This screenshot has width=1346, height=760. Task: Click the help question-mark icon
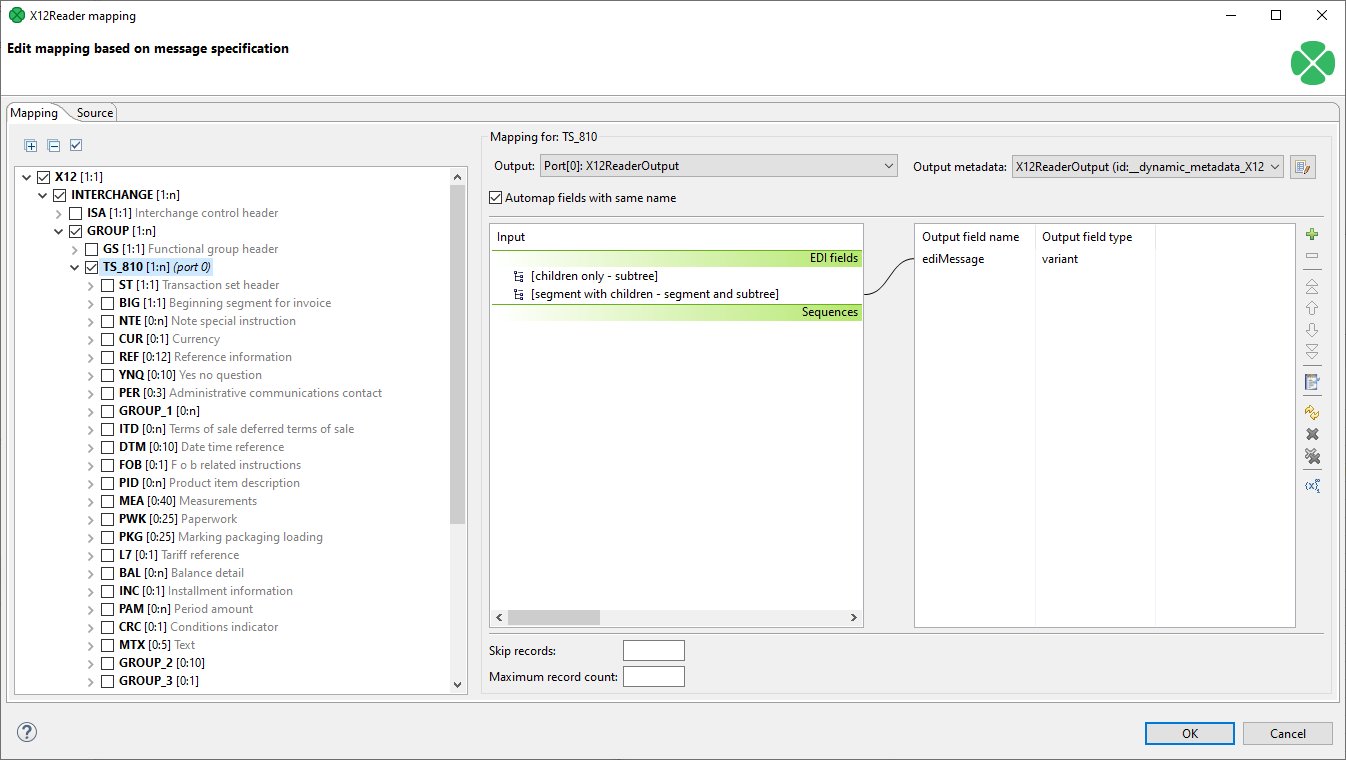pyautogui.click(x=26, y=732)
